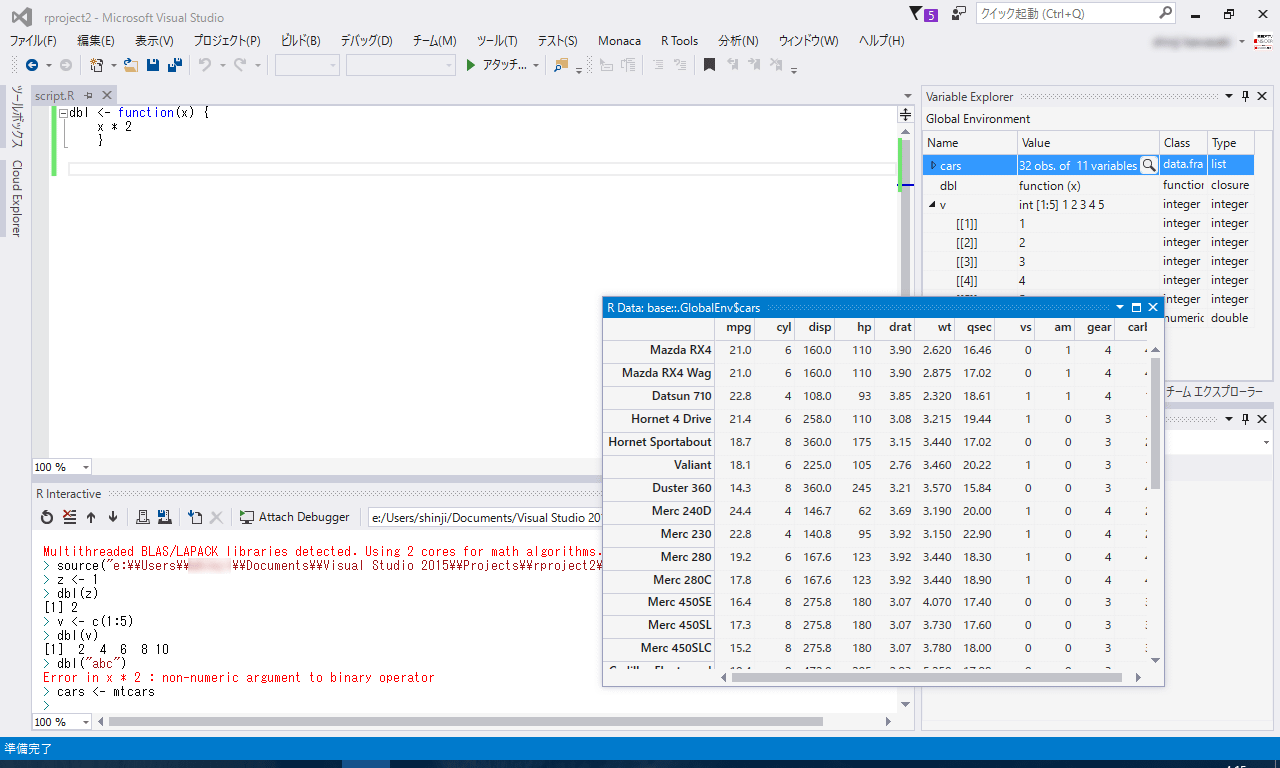The height and width of the screenshot is (768, 1280).
Task: Clear the R Interactive output window
Action: pyautogui.click(x=68, y=516)
